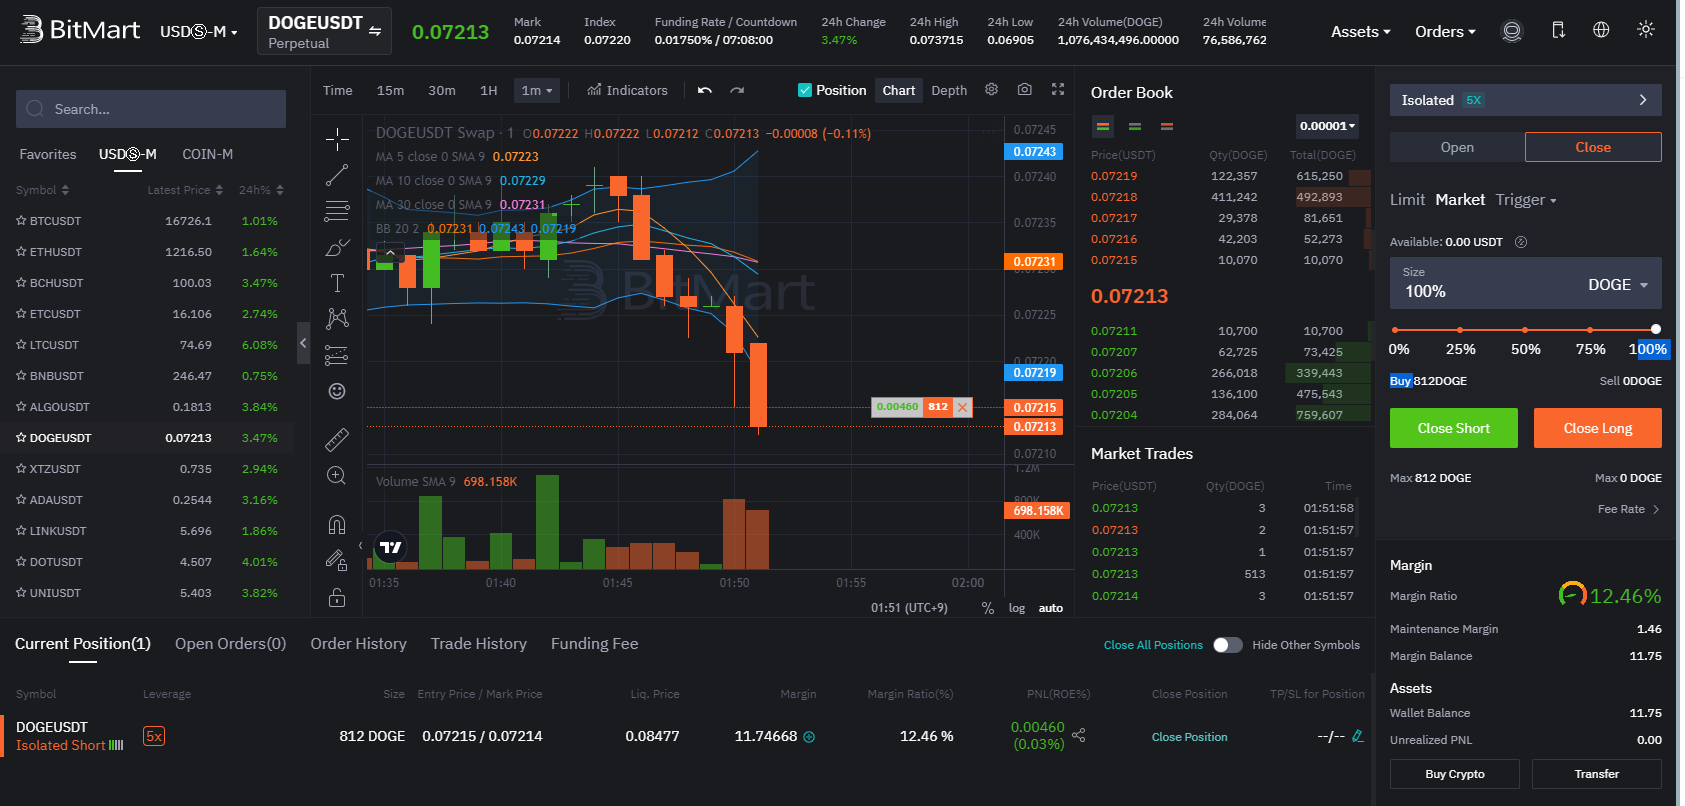The height and width of the screenshot is (806, 1685).
Task: Set size slider to 50%
Action: [x=1525, y=329]
